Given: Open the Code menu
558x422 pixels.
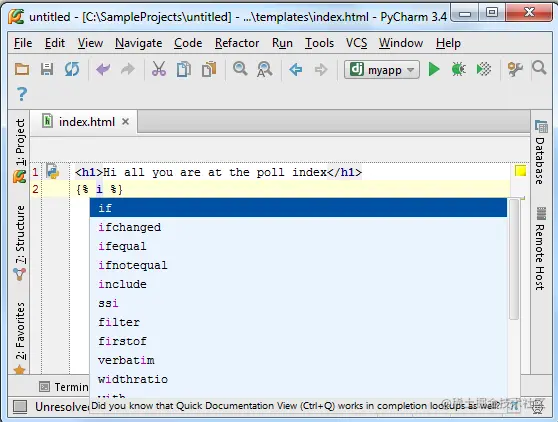Looking at the screenshot, I should coord(188,43).
